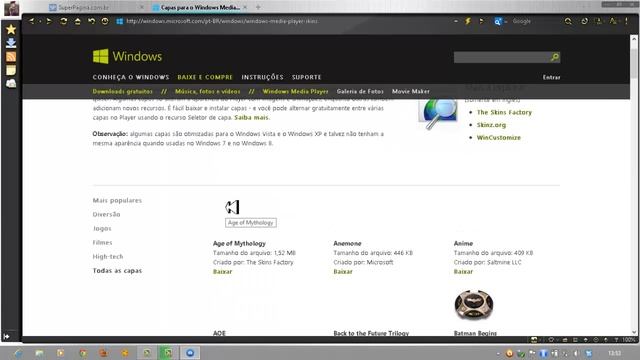Follow the Saiba mais link
This screenshot has height=360, width=640.
pos(251,118)
